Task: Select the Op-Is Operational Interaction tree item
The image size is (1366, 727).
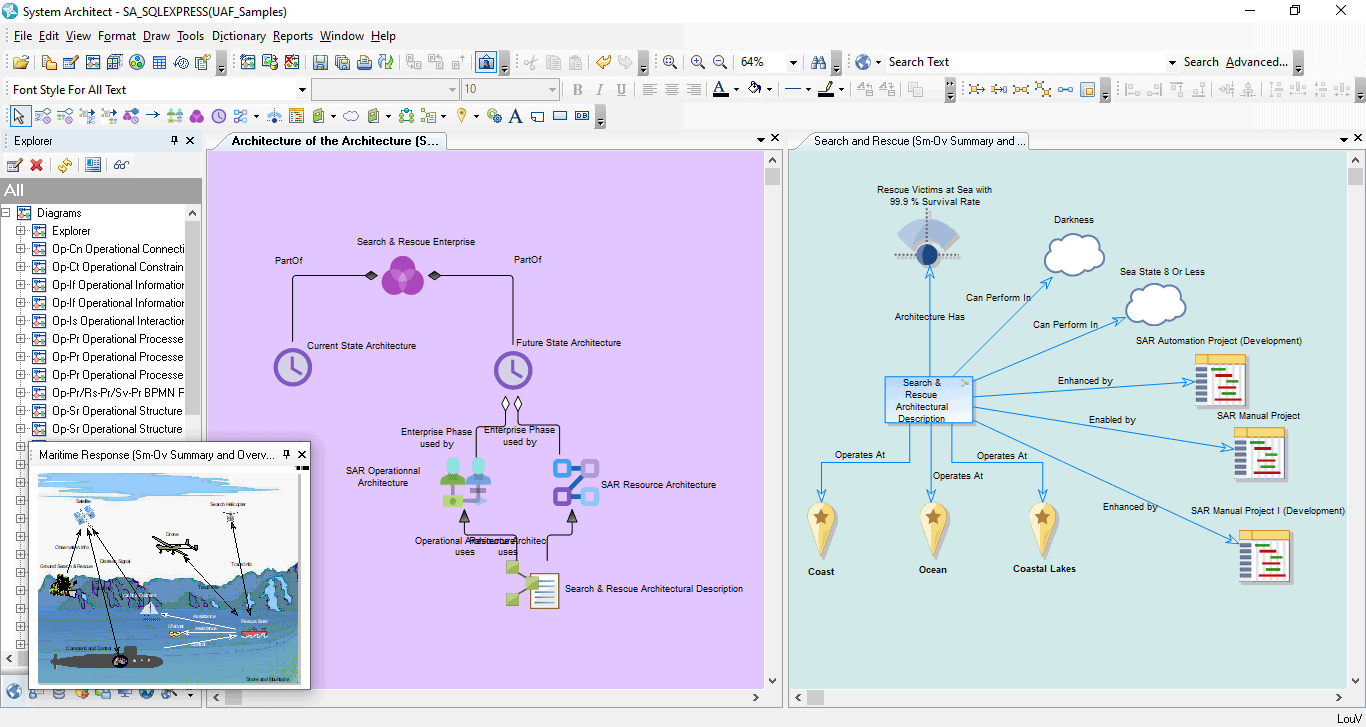Action: point(118,321)
